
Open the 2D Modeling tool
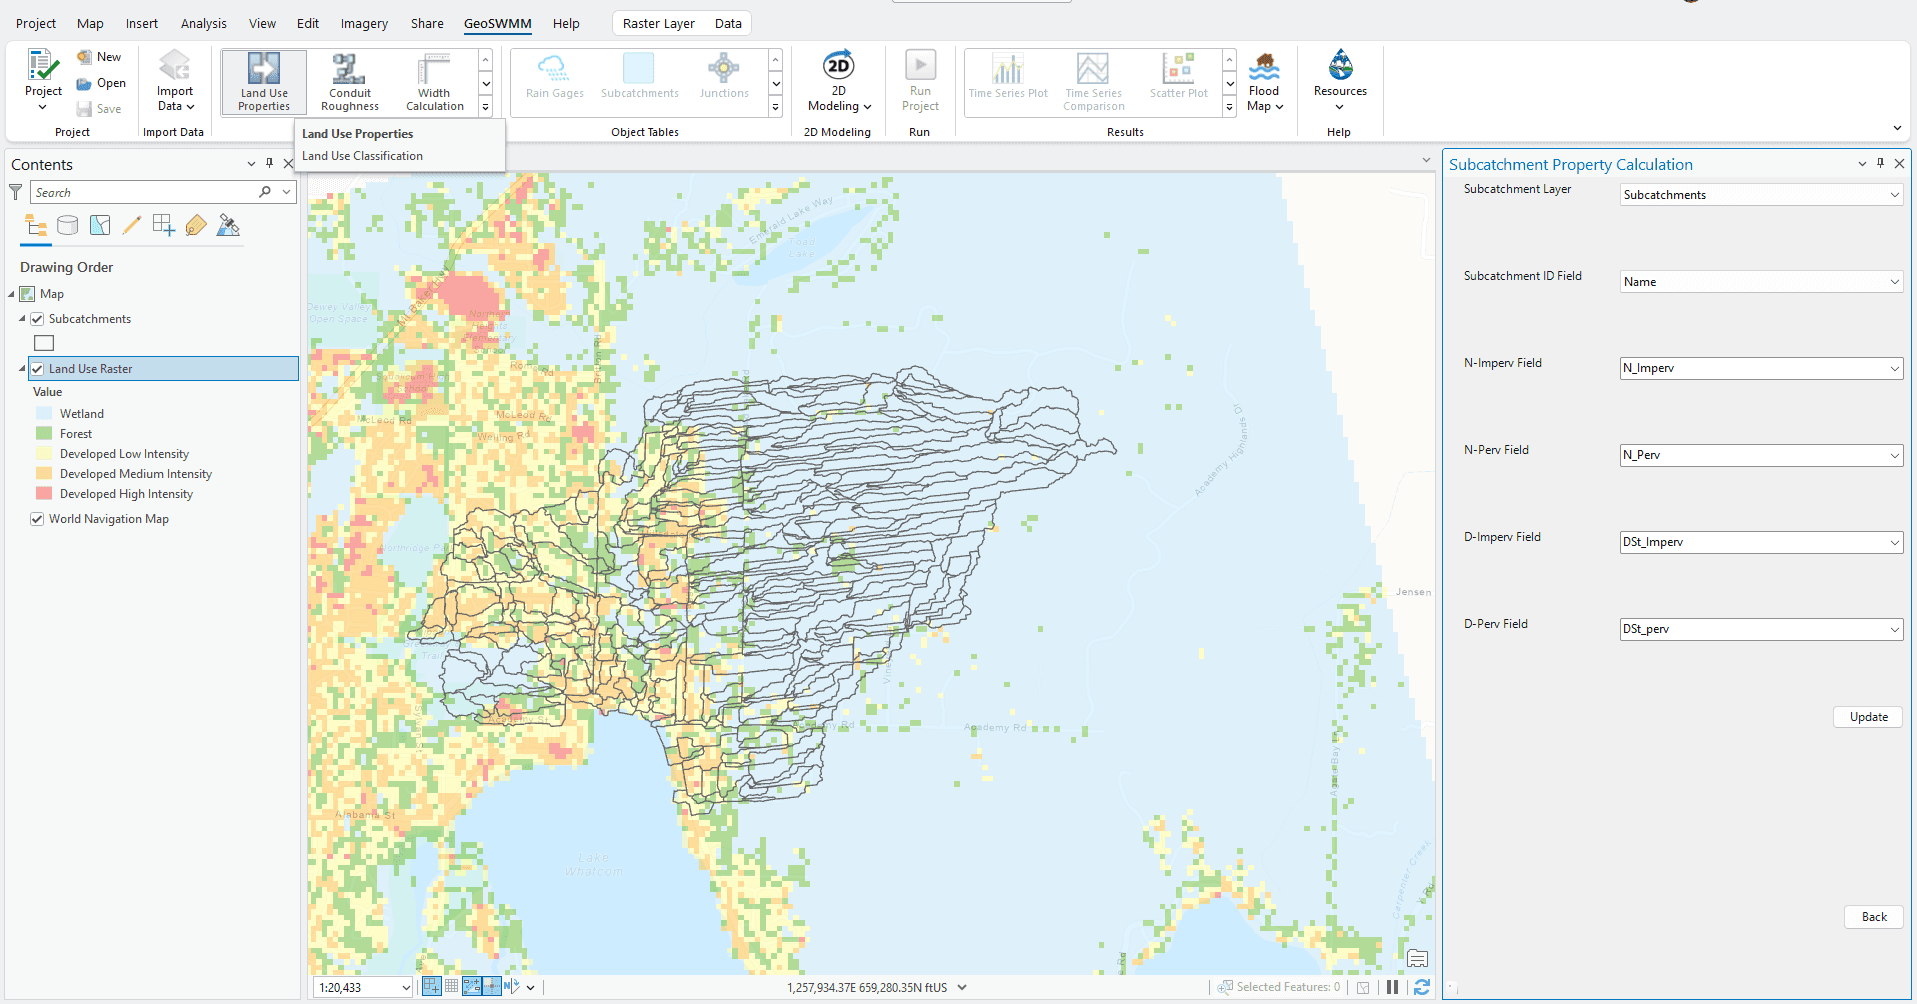point(839,80)
